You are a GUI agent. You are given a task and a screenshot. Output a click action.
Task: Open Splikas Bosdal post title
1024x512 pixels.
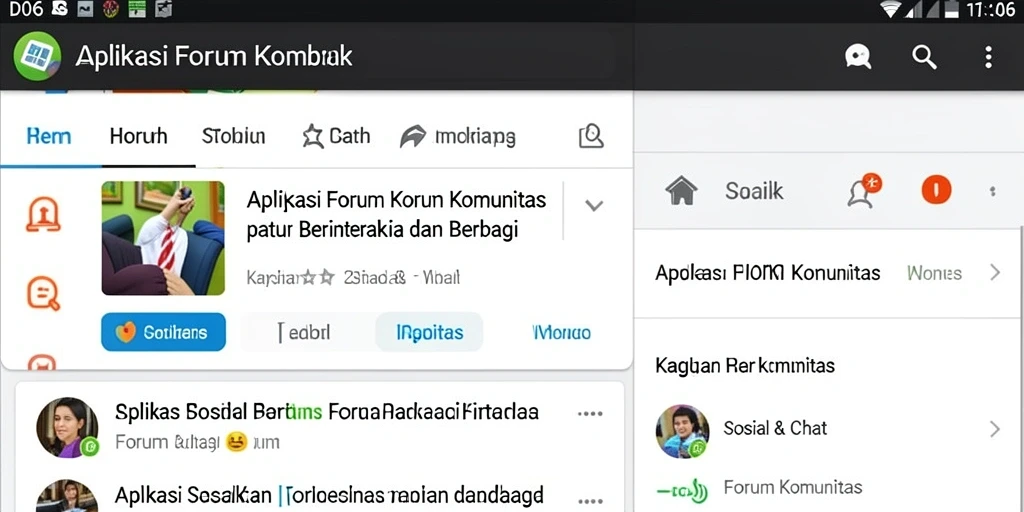click(x=327, y=411)
